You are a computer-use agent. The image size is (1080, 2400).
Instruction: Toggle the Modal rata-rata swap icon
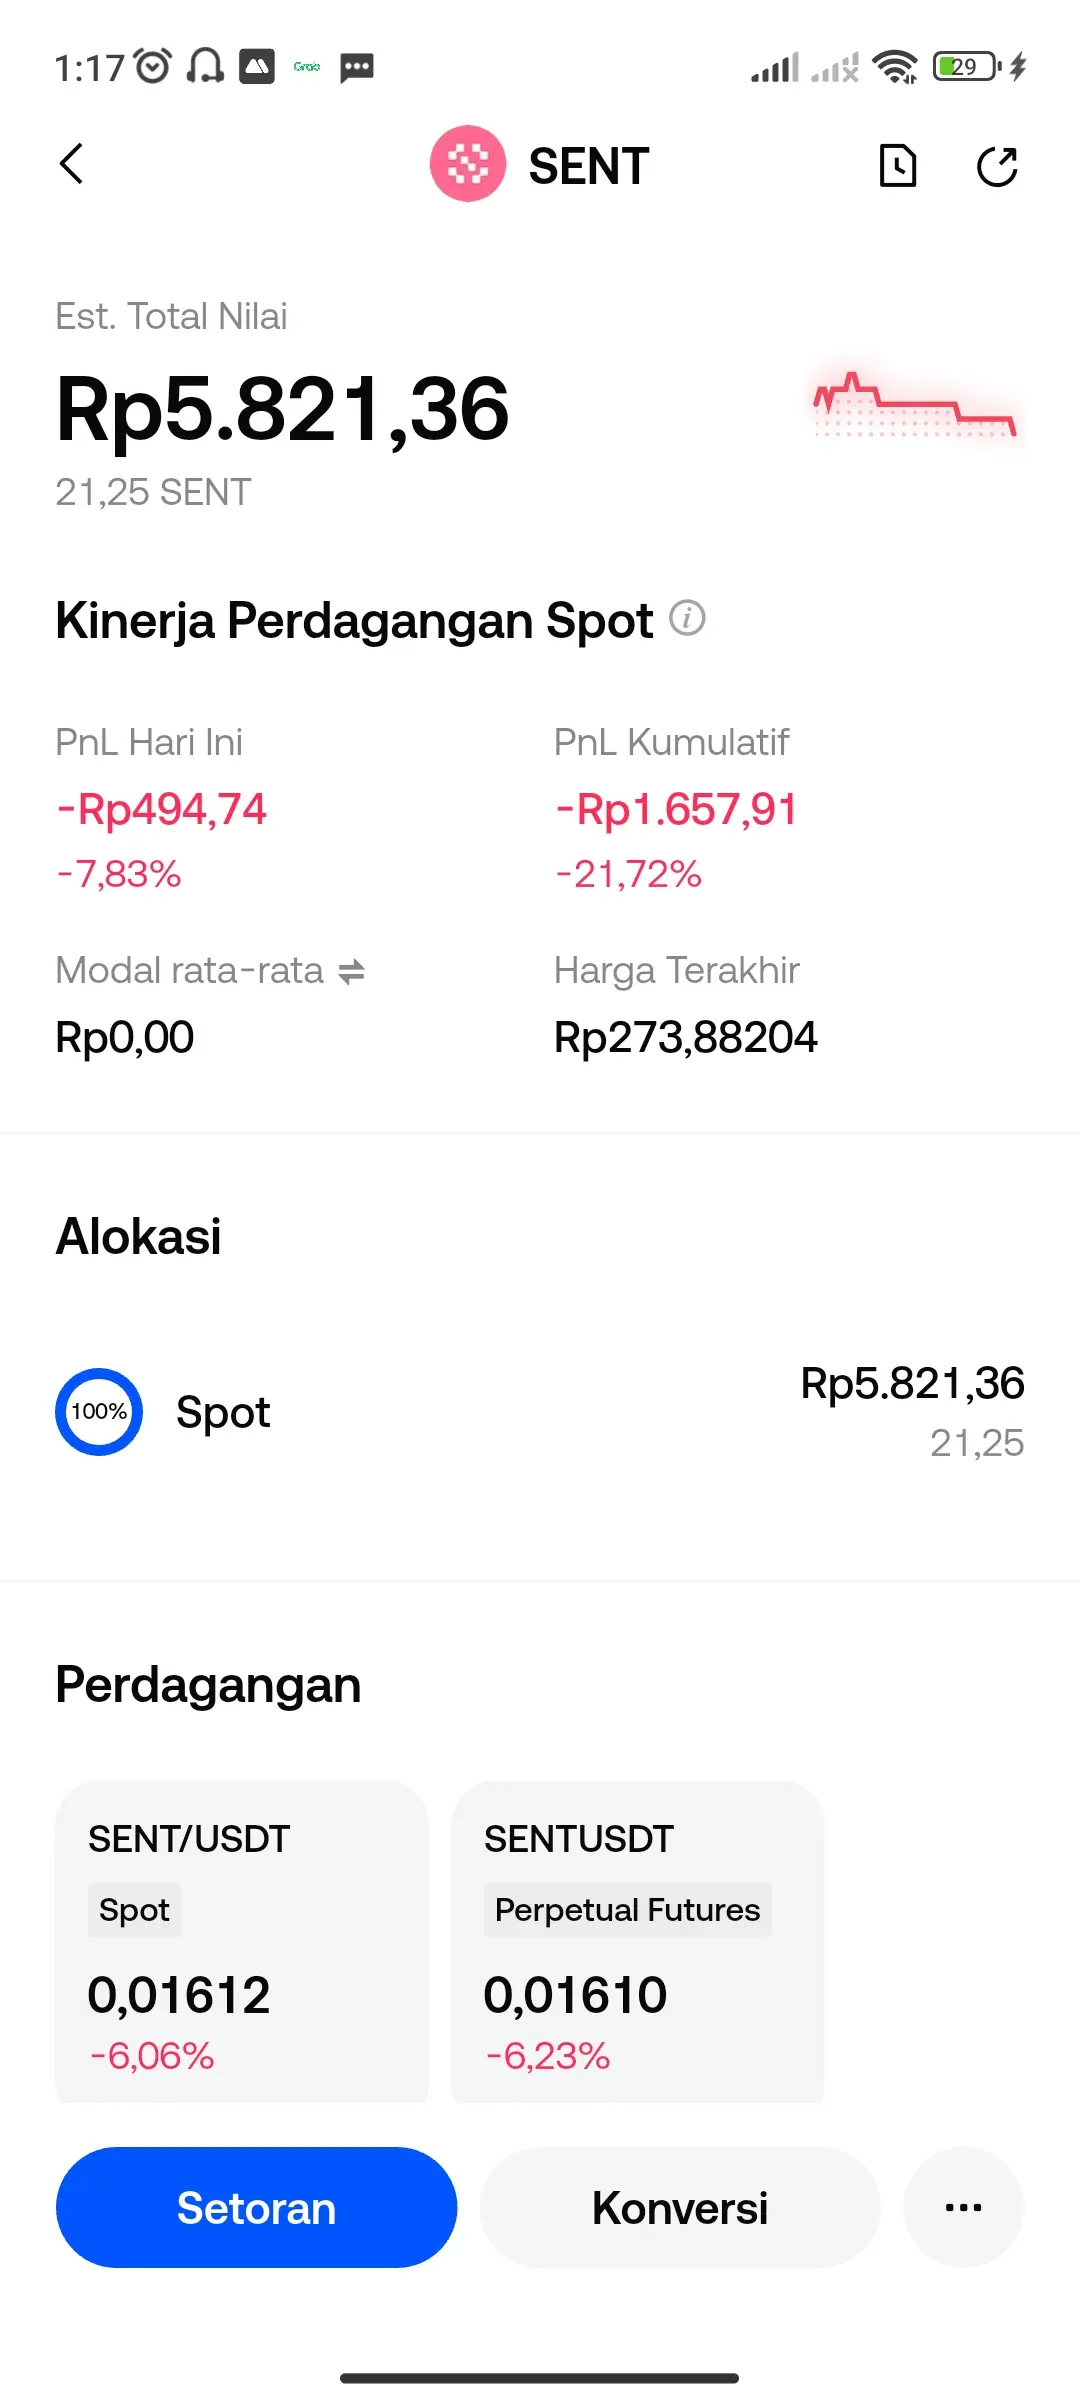[x=351, y=971]
